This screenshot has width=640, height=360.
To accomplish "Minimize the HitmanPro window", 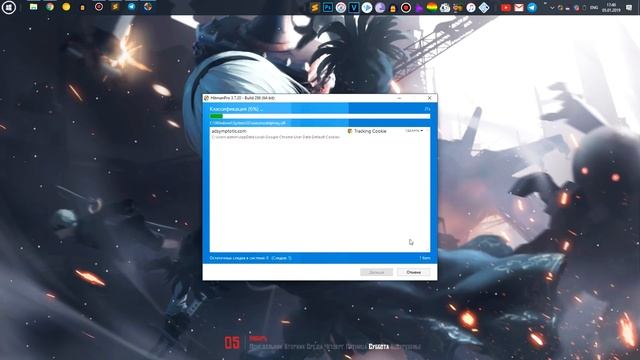I will (x=399, y=98).
